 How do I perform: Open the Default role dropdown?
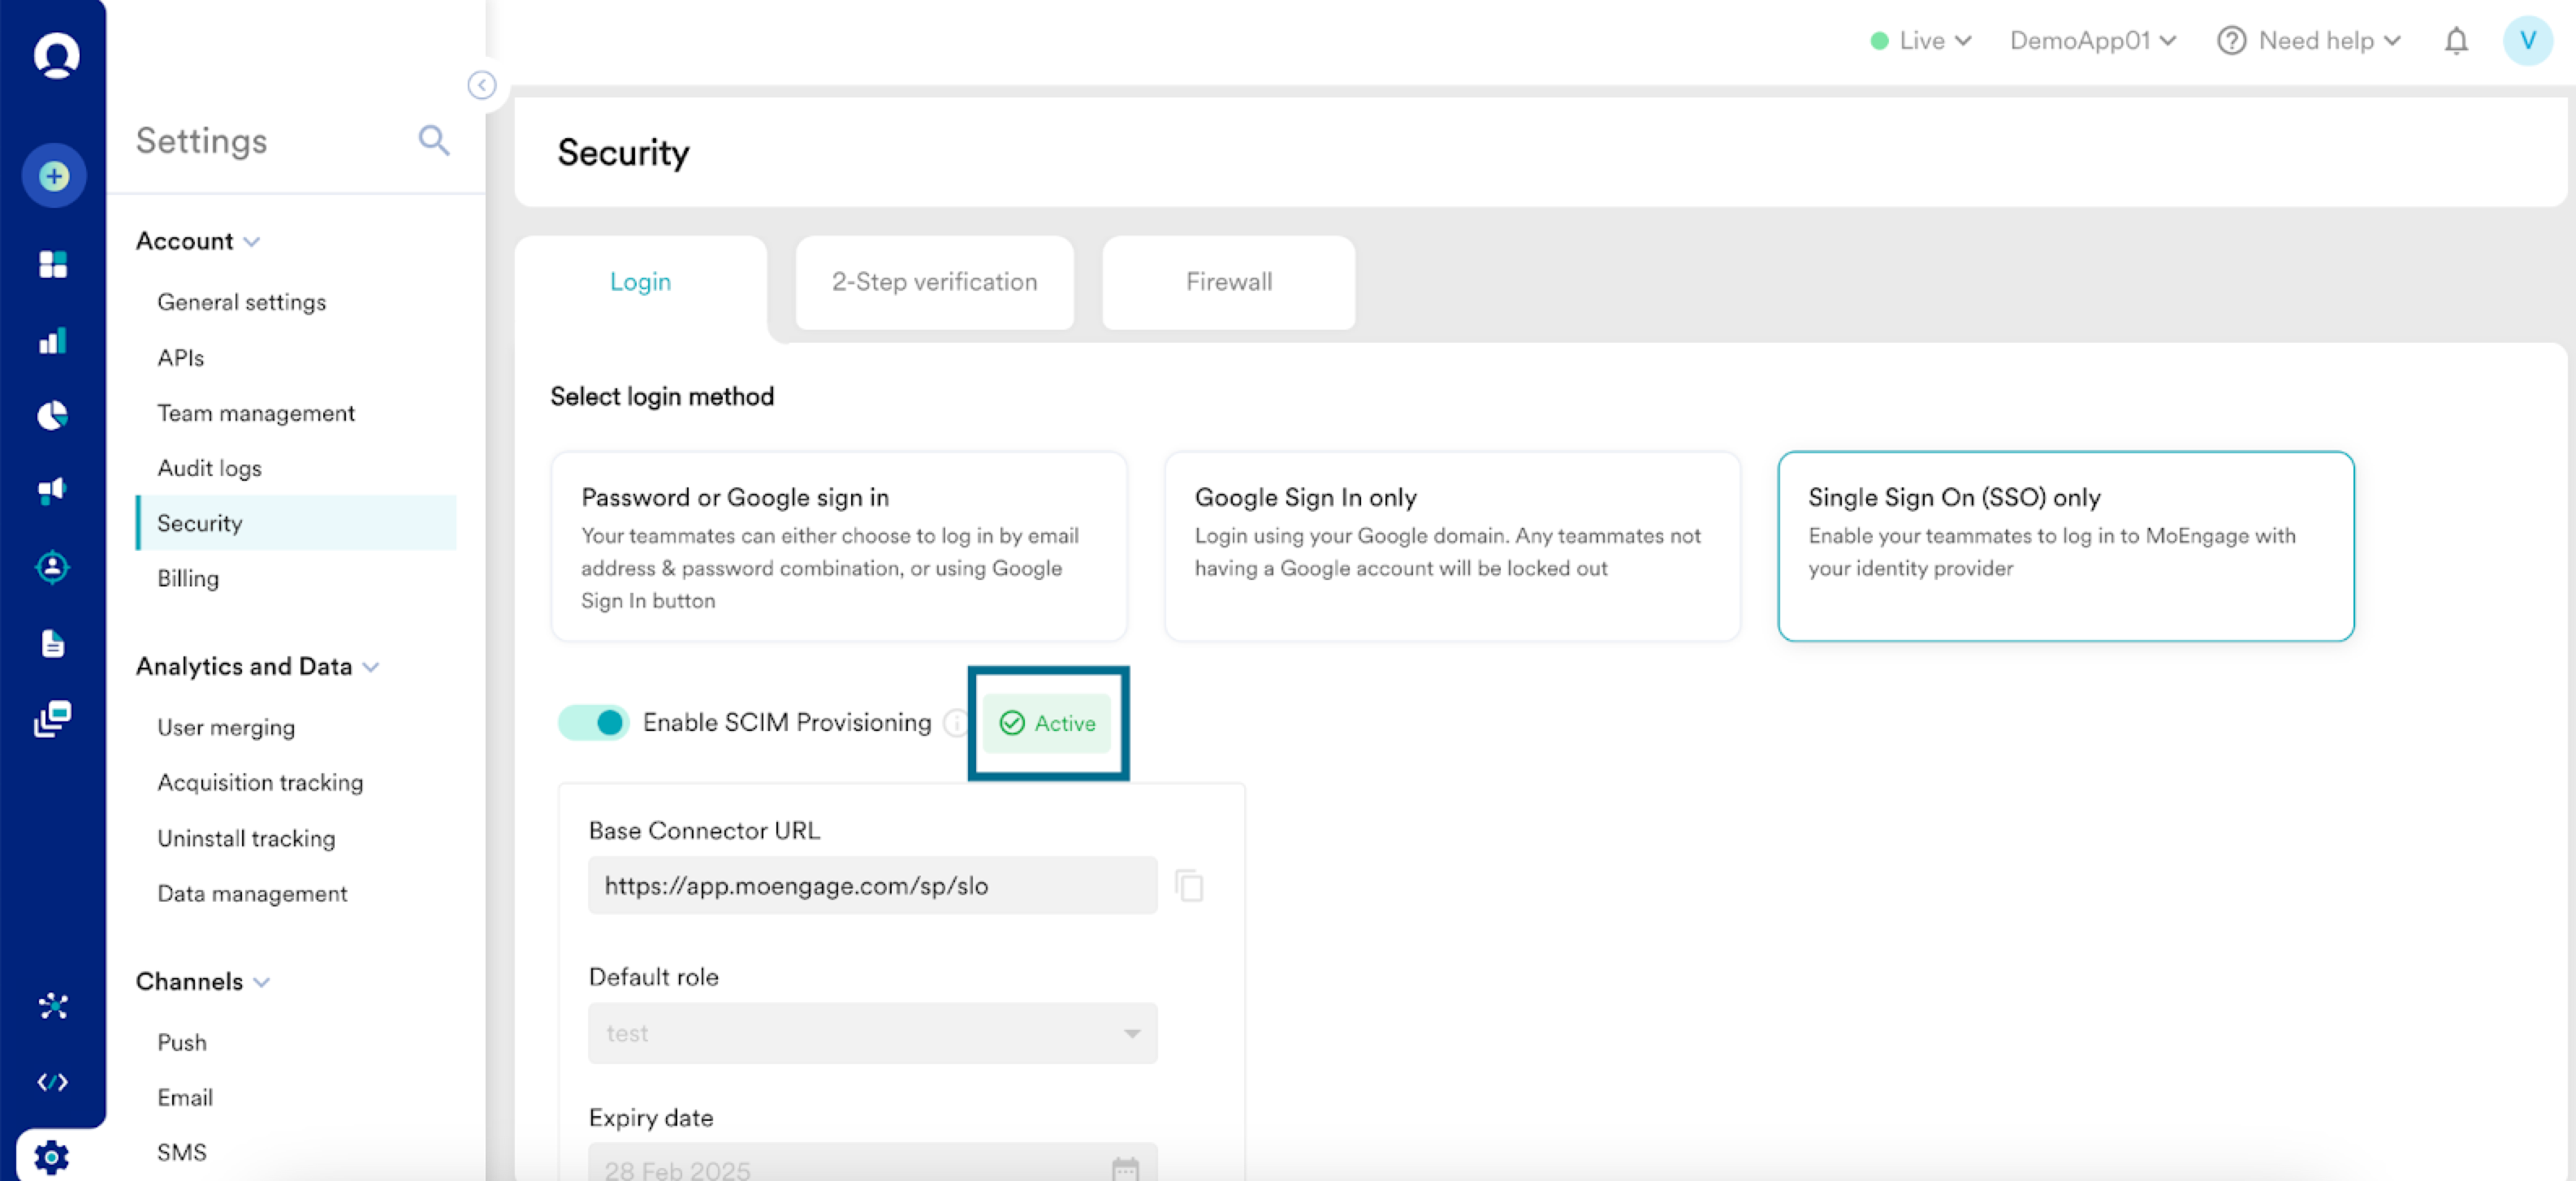872,1033
